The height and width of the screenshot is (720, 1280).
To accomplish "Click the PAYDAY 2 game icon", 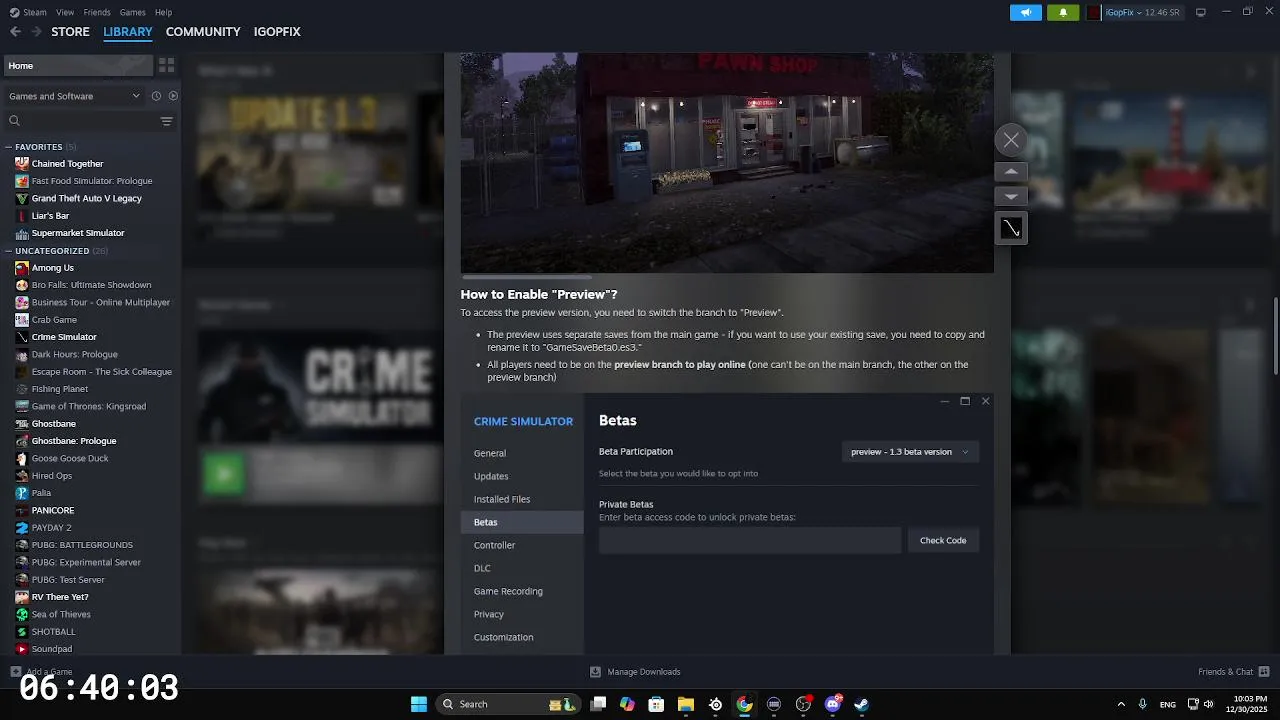I will (22, 528).
